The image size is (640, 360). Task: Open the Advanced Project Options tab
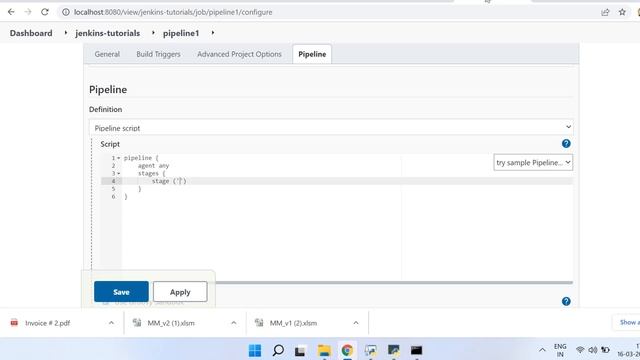[x=239, y=54]
